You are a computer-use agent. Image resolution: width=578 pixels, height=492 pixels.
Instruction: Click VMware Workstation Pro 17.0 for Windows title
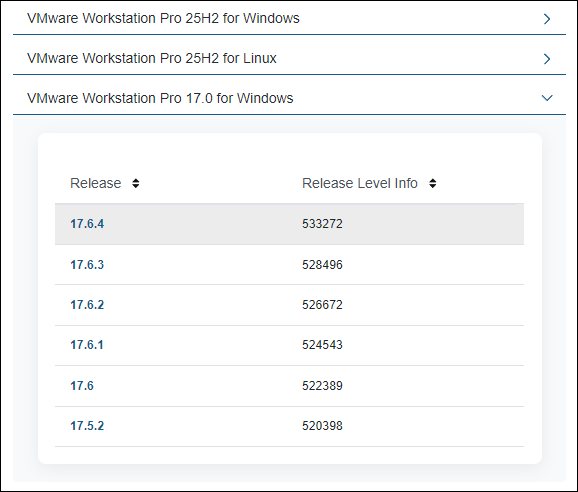(160, 98)
